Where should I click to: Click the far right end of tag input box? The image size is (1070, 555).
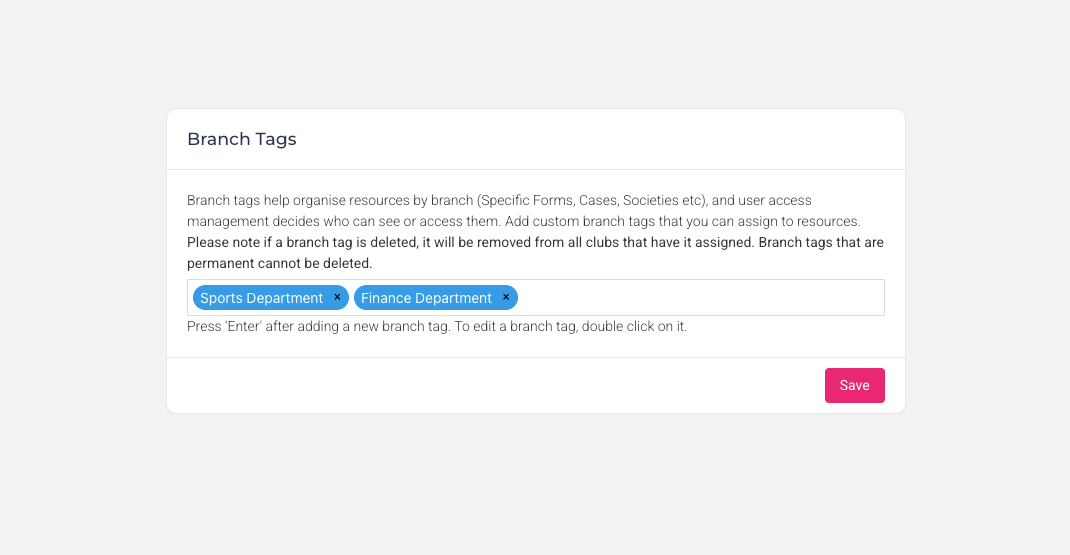tap(870, 298)
